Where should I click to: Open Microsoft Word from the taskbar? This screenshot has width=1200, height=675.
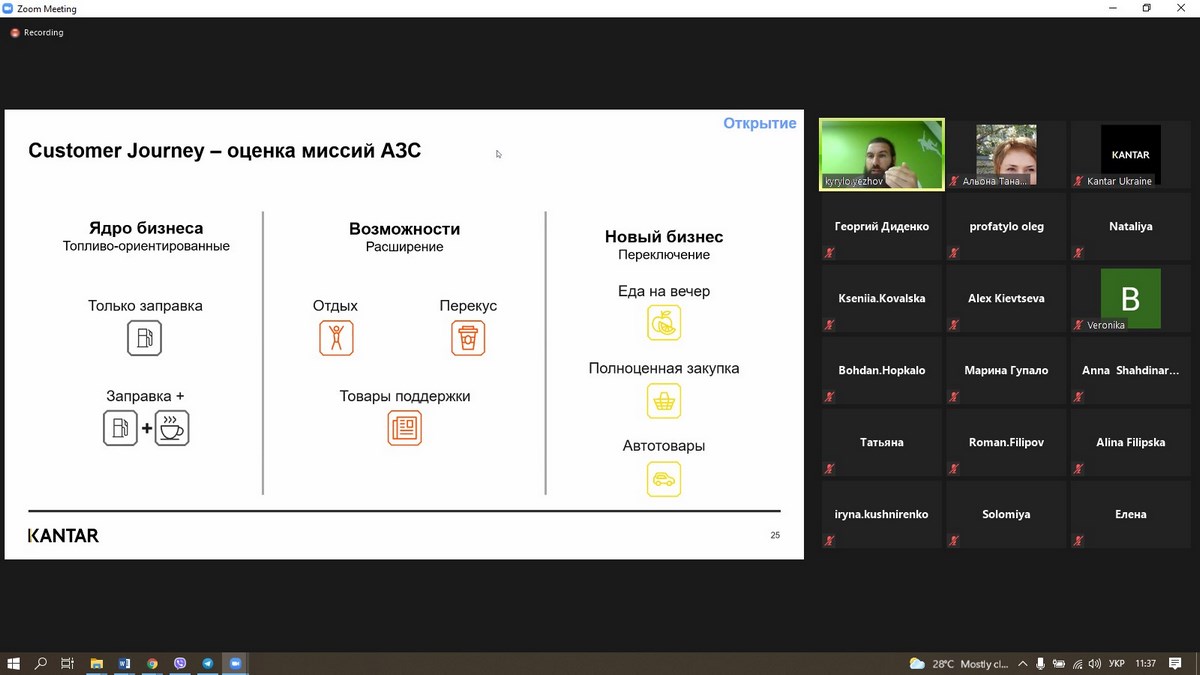click(125, 663)
